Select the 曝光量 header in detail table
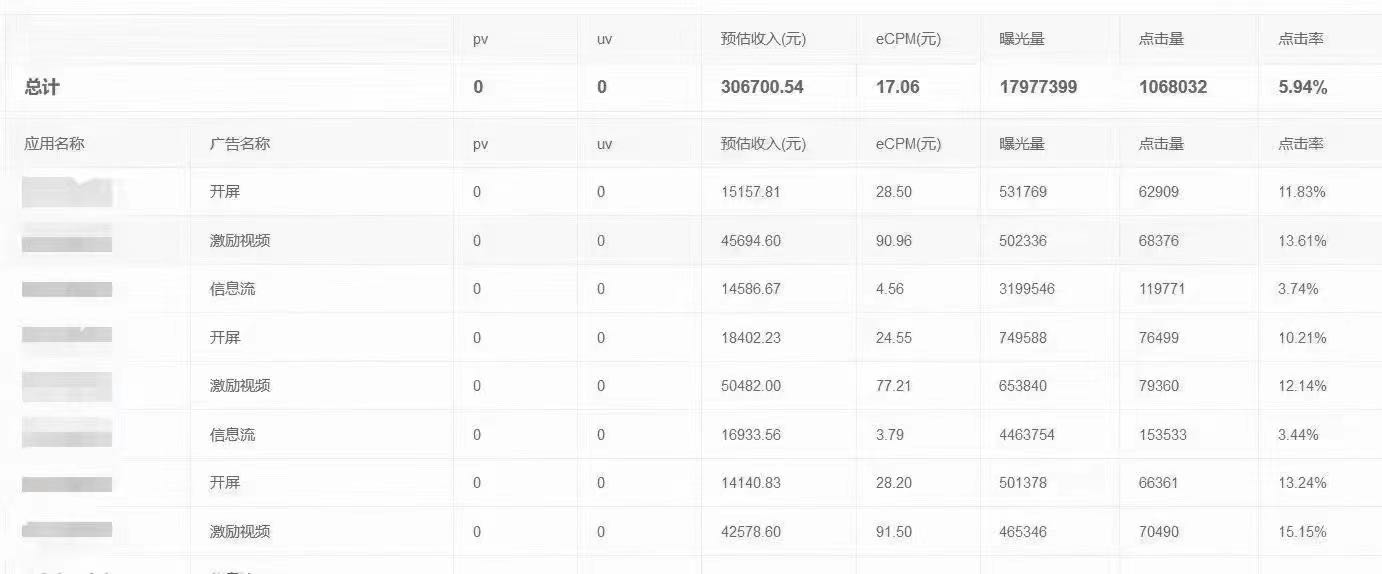This screenshot has height=574, width=1382. click(1022, 143)
